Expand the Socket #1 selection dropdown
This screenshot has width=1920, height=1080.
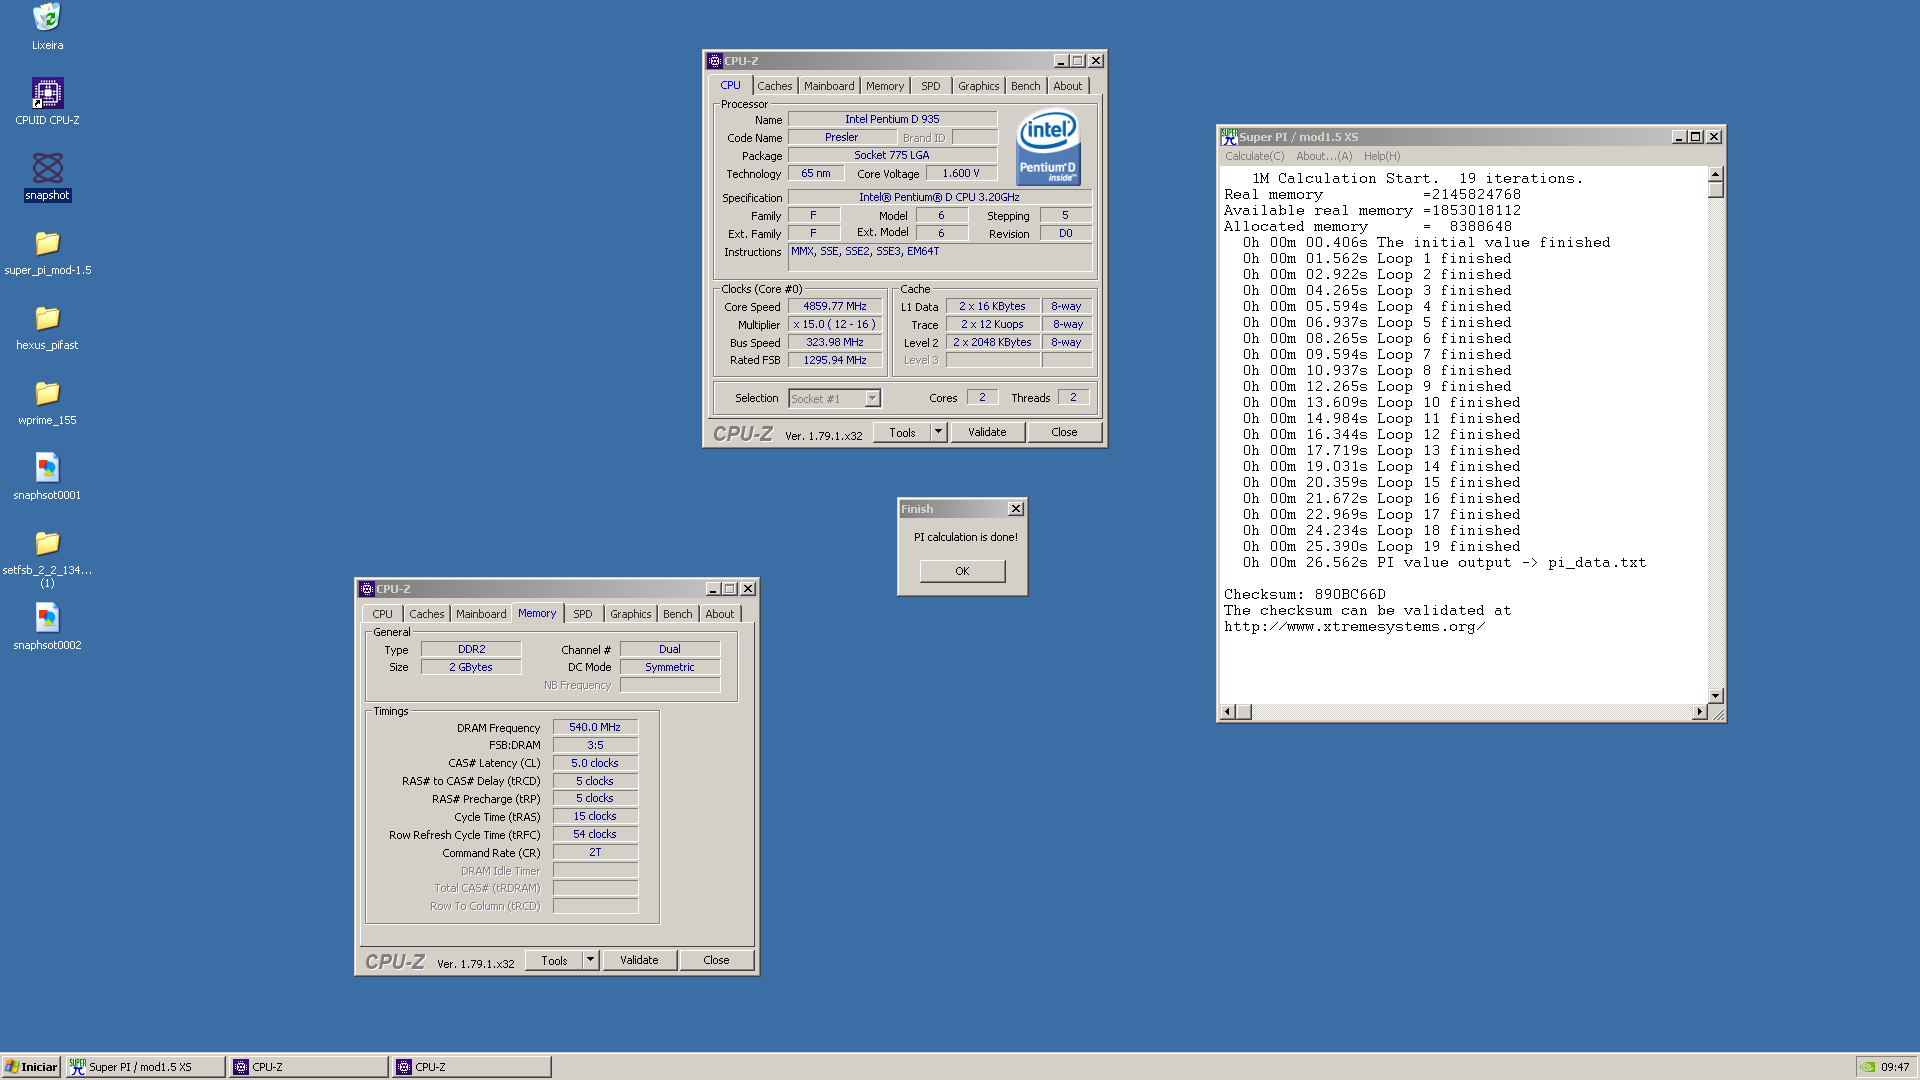872,398
